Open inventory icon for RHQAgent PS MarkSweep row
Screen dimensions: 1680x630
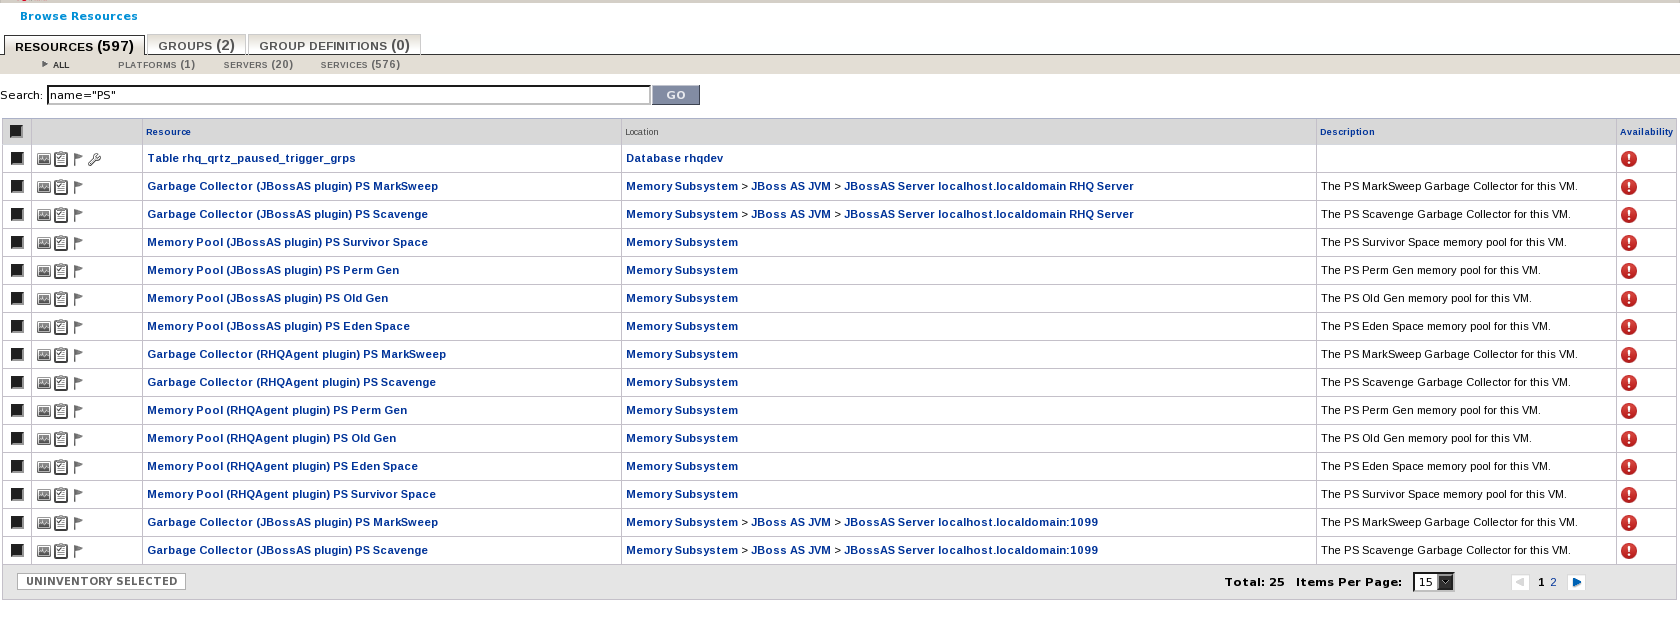[x=61, y=355]
